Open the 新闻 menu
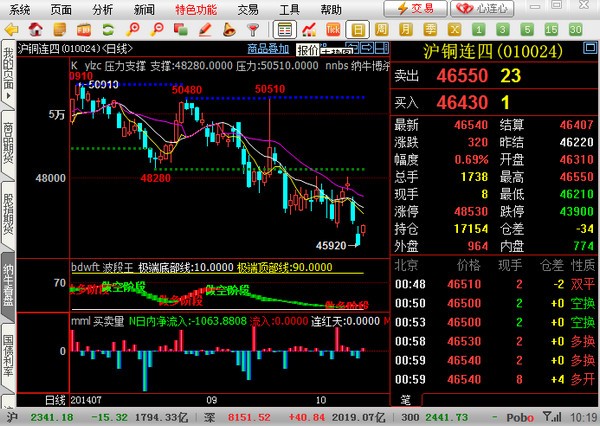This screenshot has height=426, width=600. [144, 10]
